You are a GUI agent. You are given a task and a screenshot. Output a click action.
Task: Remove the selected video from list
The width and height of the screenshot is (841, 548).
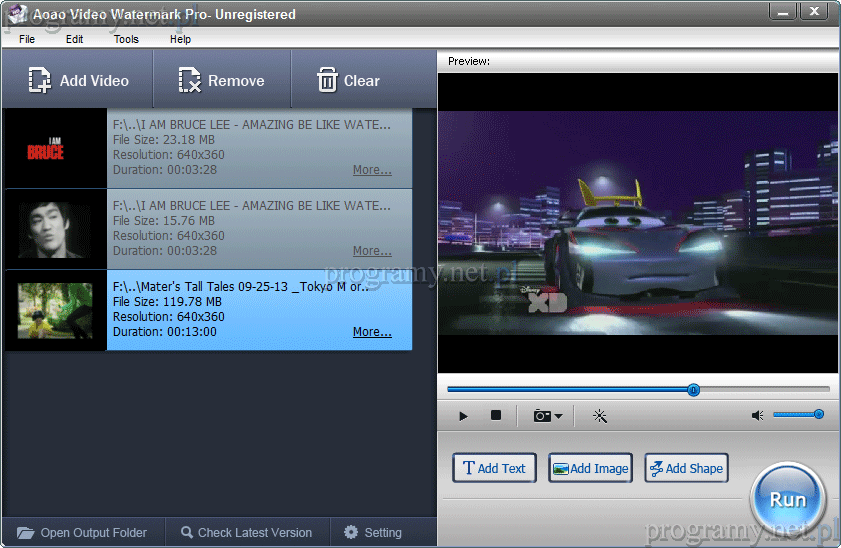tap(221, 81)
